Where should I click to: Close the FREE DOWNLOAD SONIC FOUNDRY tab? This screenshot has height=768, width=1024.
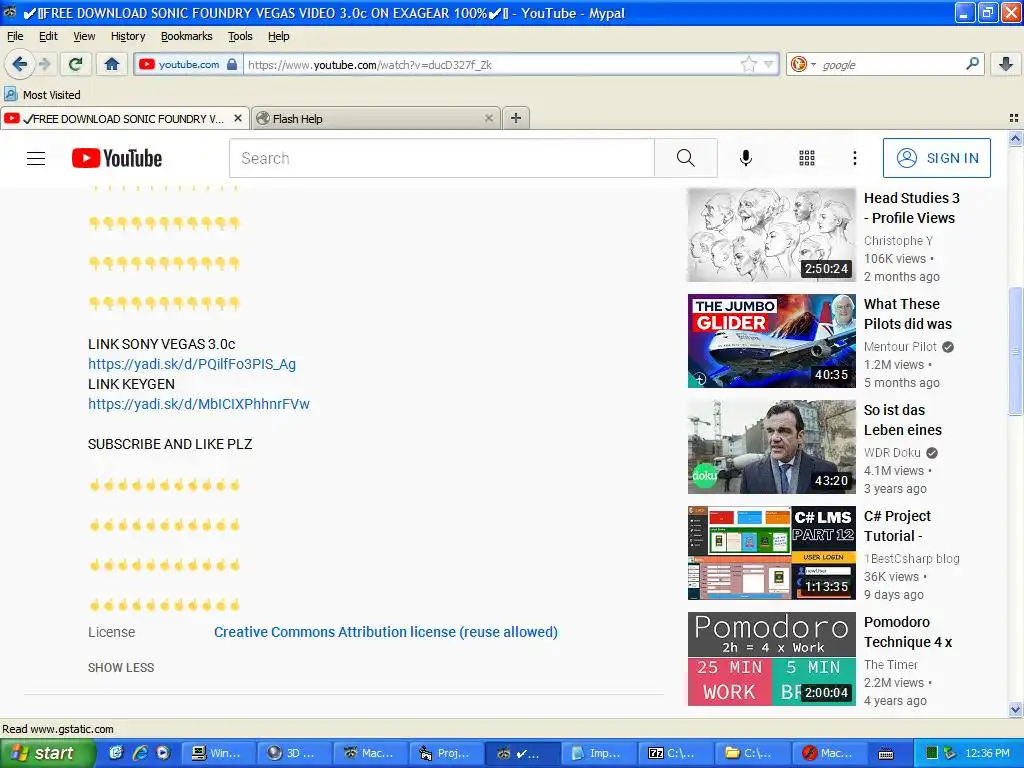pos(238,118)
